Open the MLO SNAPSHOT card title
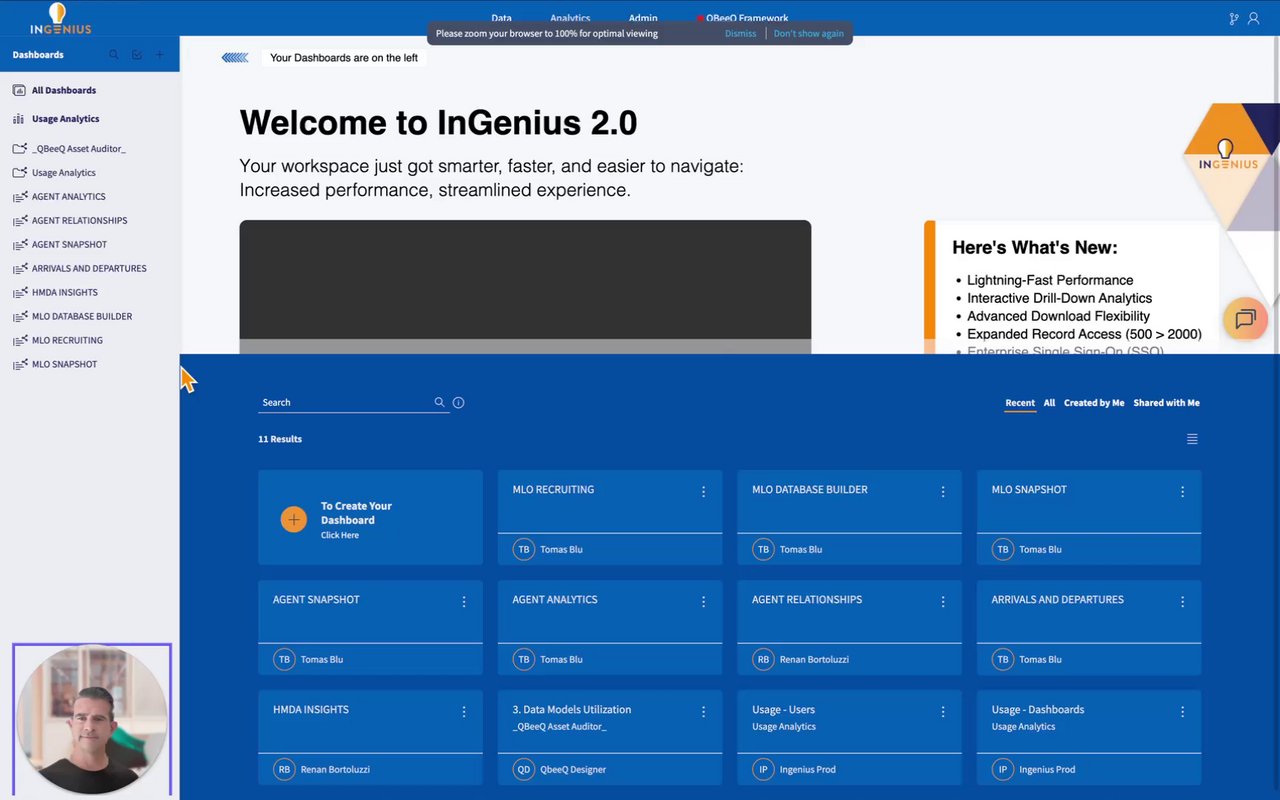Viewport: 1280px width, 800px height. [1029, 490]
